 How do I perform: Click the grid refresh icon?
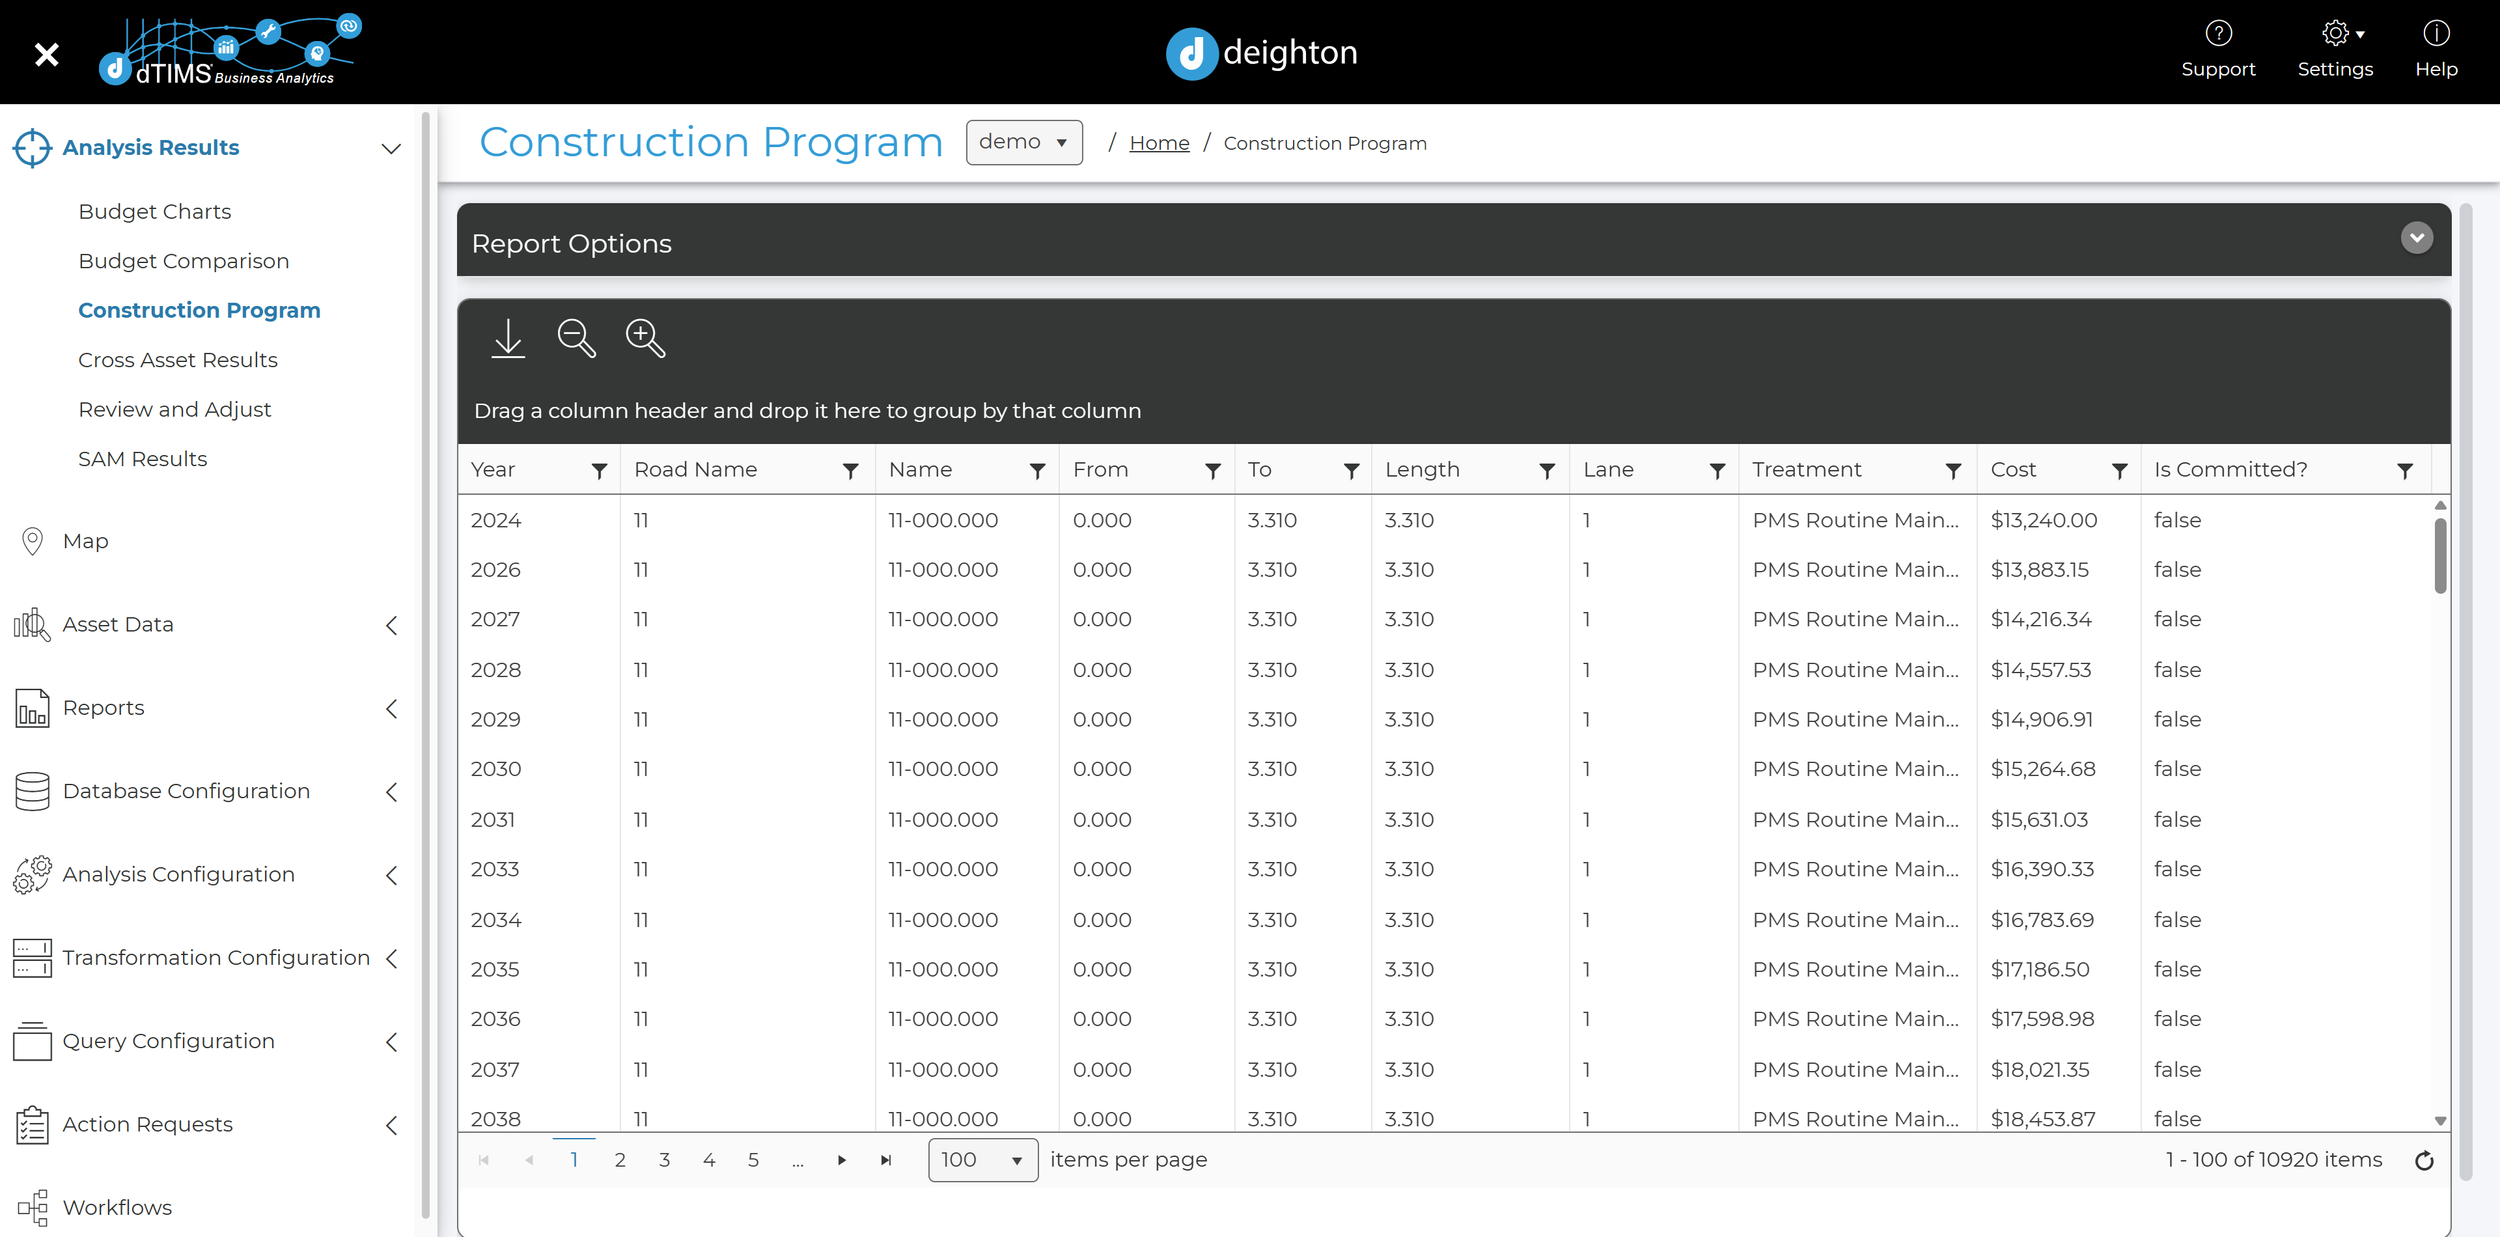click(2424, 1161)
